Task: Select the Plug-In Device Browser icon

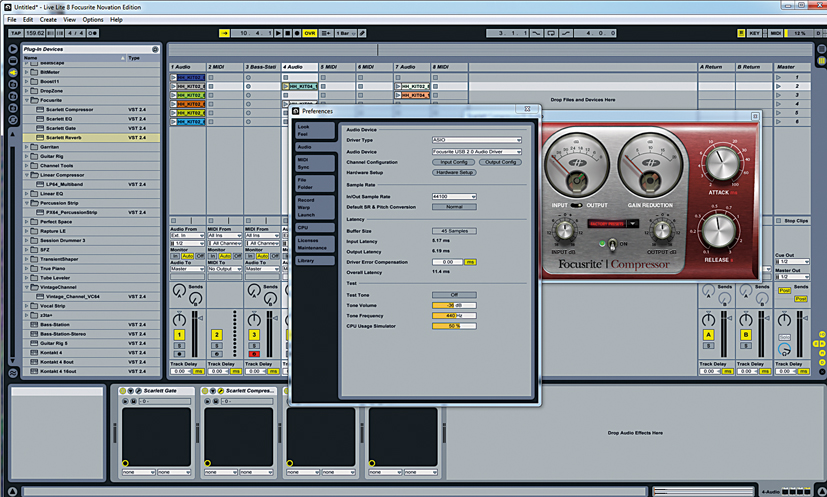Action: pos(13,72)
